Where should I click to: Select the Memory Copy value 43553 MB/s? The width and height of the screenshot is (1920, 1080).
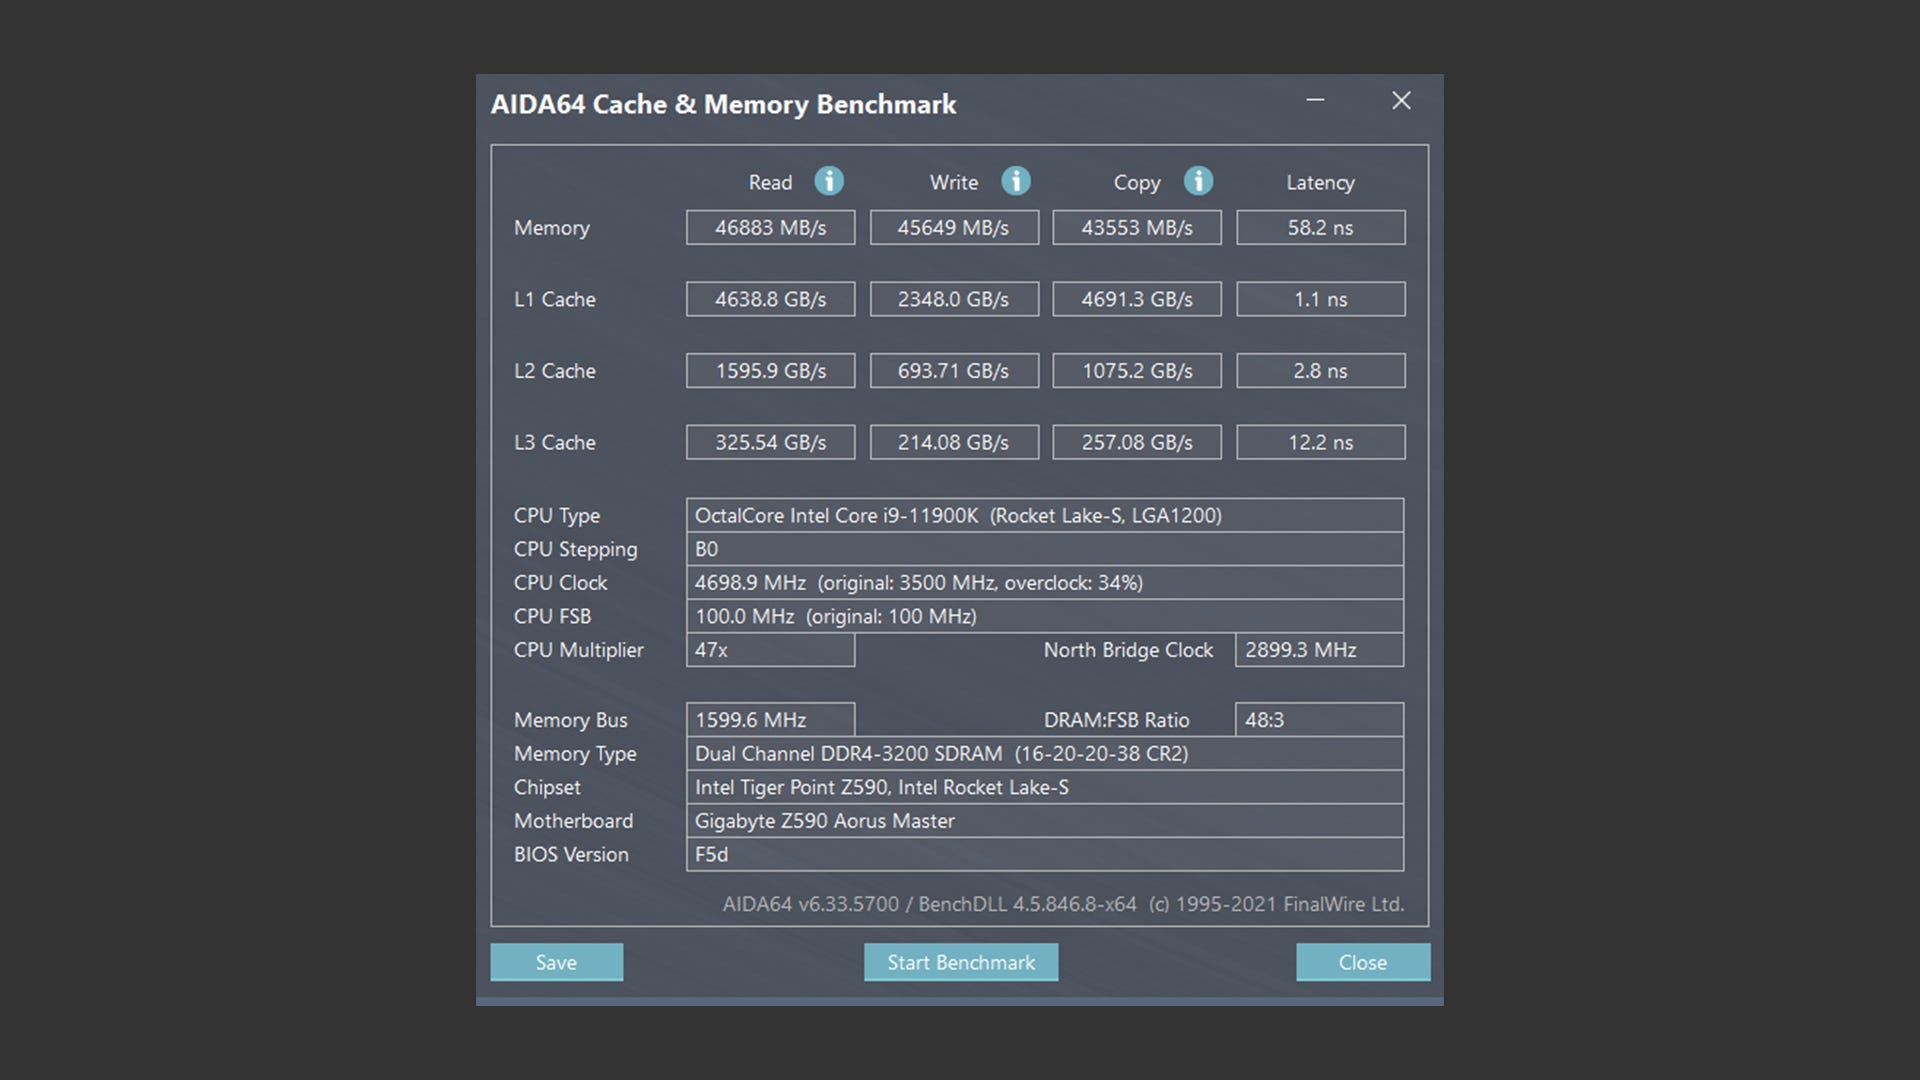[x=1137, y=227]
